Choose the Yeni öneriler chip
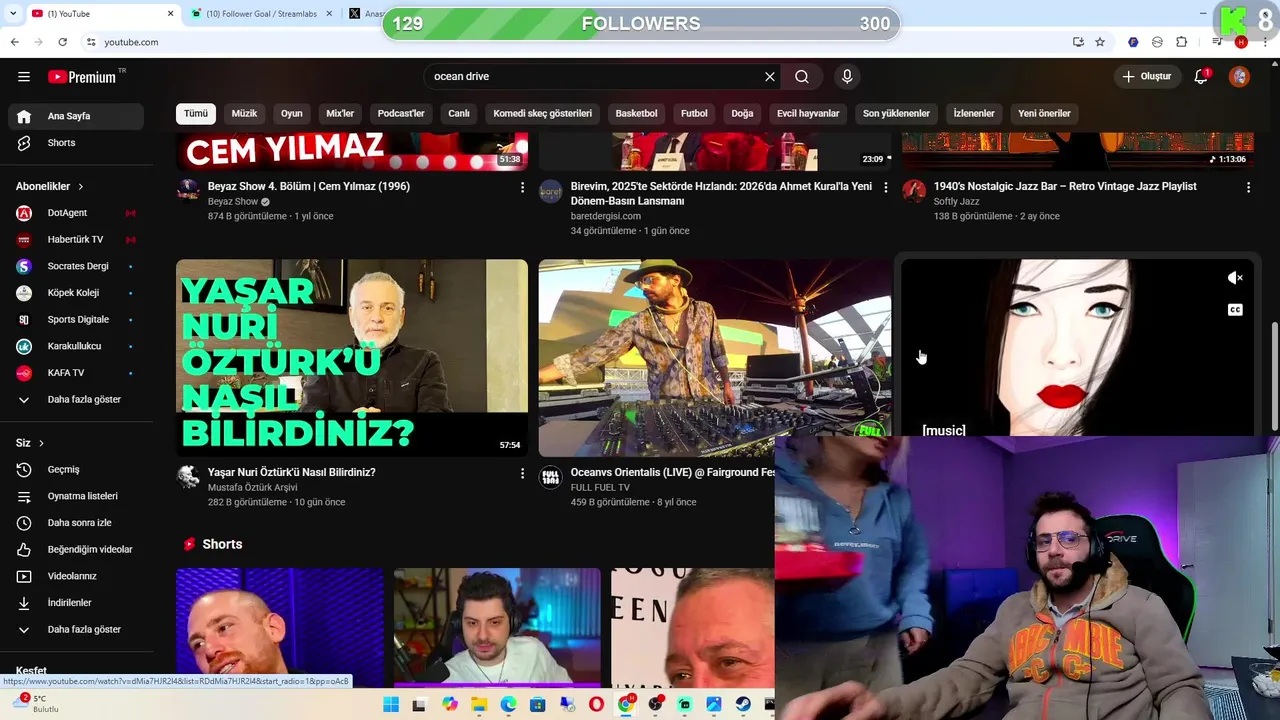The height and width of the screenshot is (720, 1280). coord(1044,113)
